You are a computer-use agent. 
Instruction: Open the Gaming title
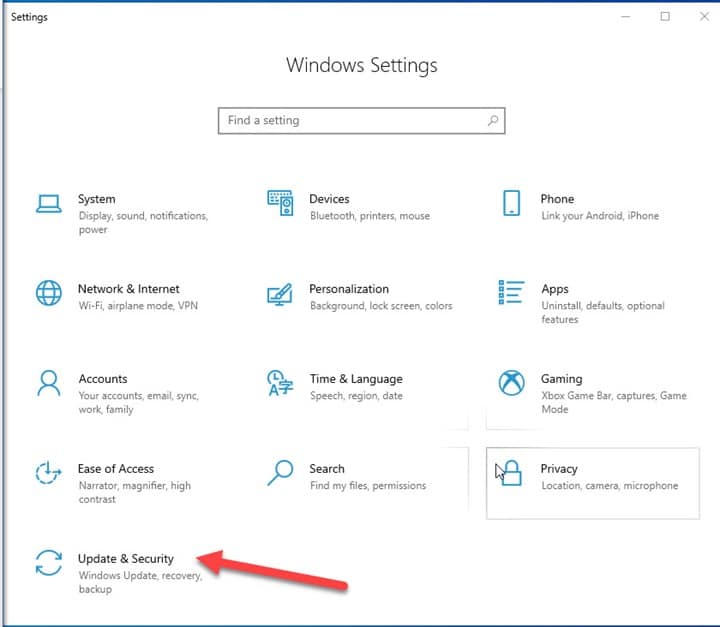pyautogui.click(x=561, y=379)
